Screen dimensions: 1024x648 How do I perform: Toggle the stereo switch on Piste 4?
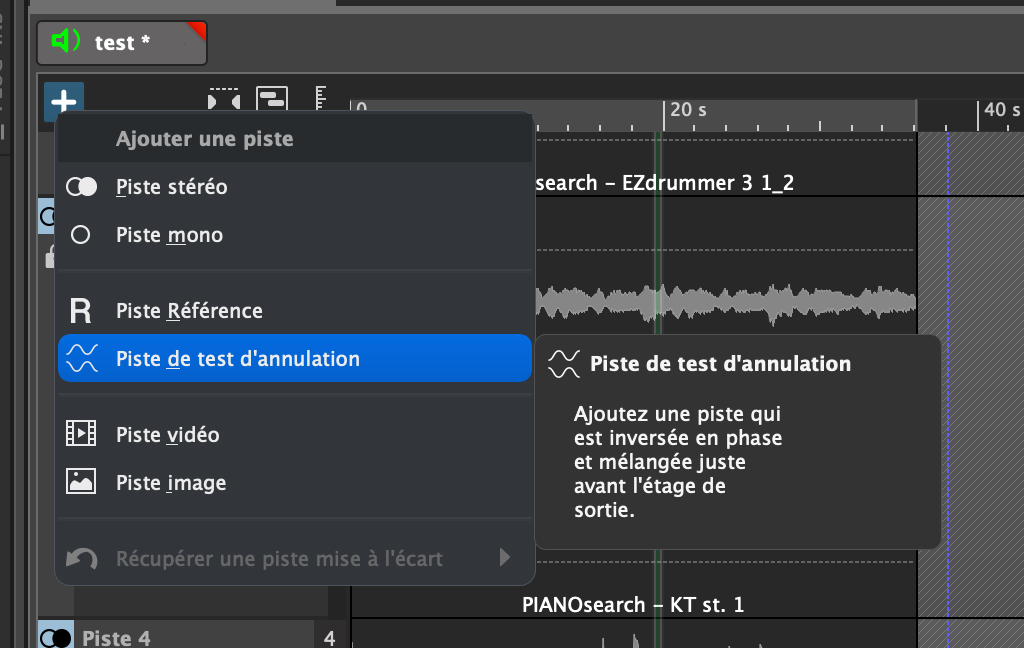(56, 636)
